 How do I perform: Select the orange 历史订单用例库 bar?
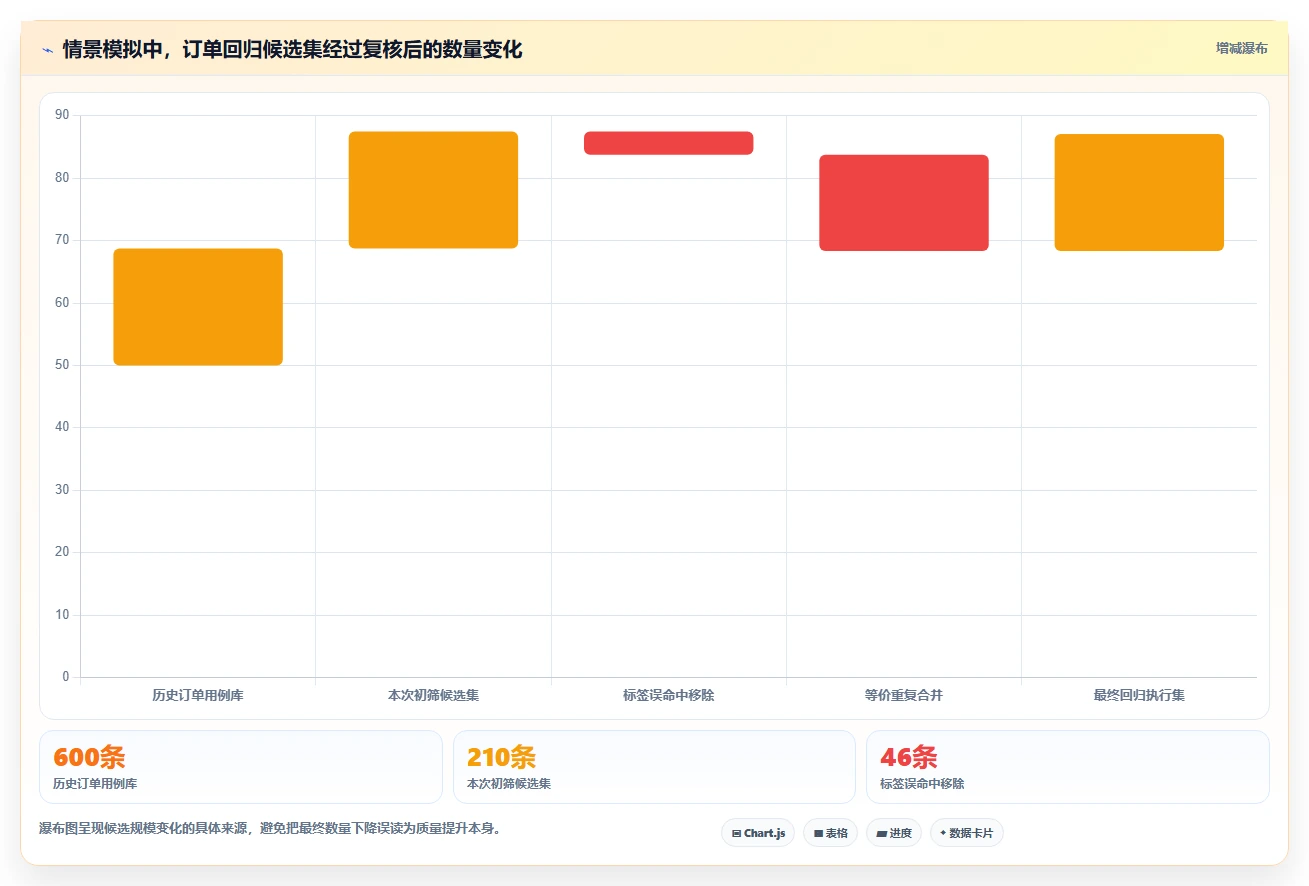pyautogui.click(x=198, y=307)
